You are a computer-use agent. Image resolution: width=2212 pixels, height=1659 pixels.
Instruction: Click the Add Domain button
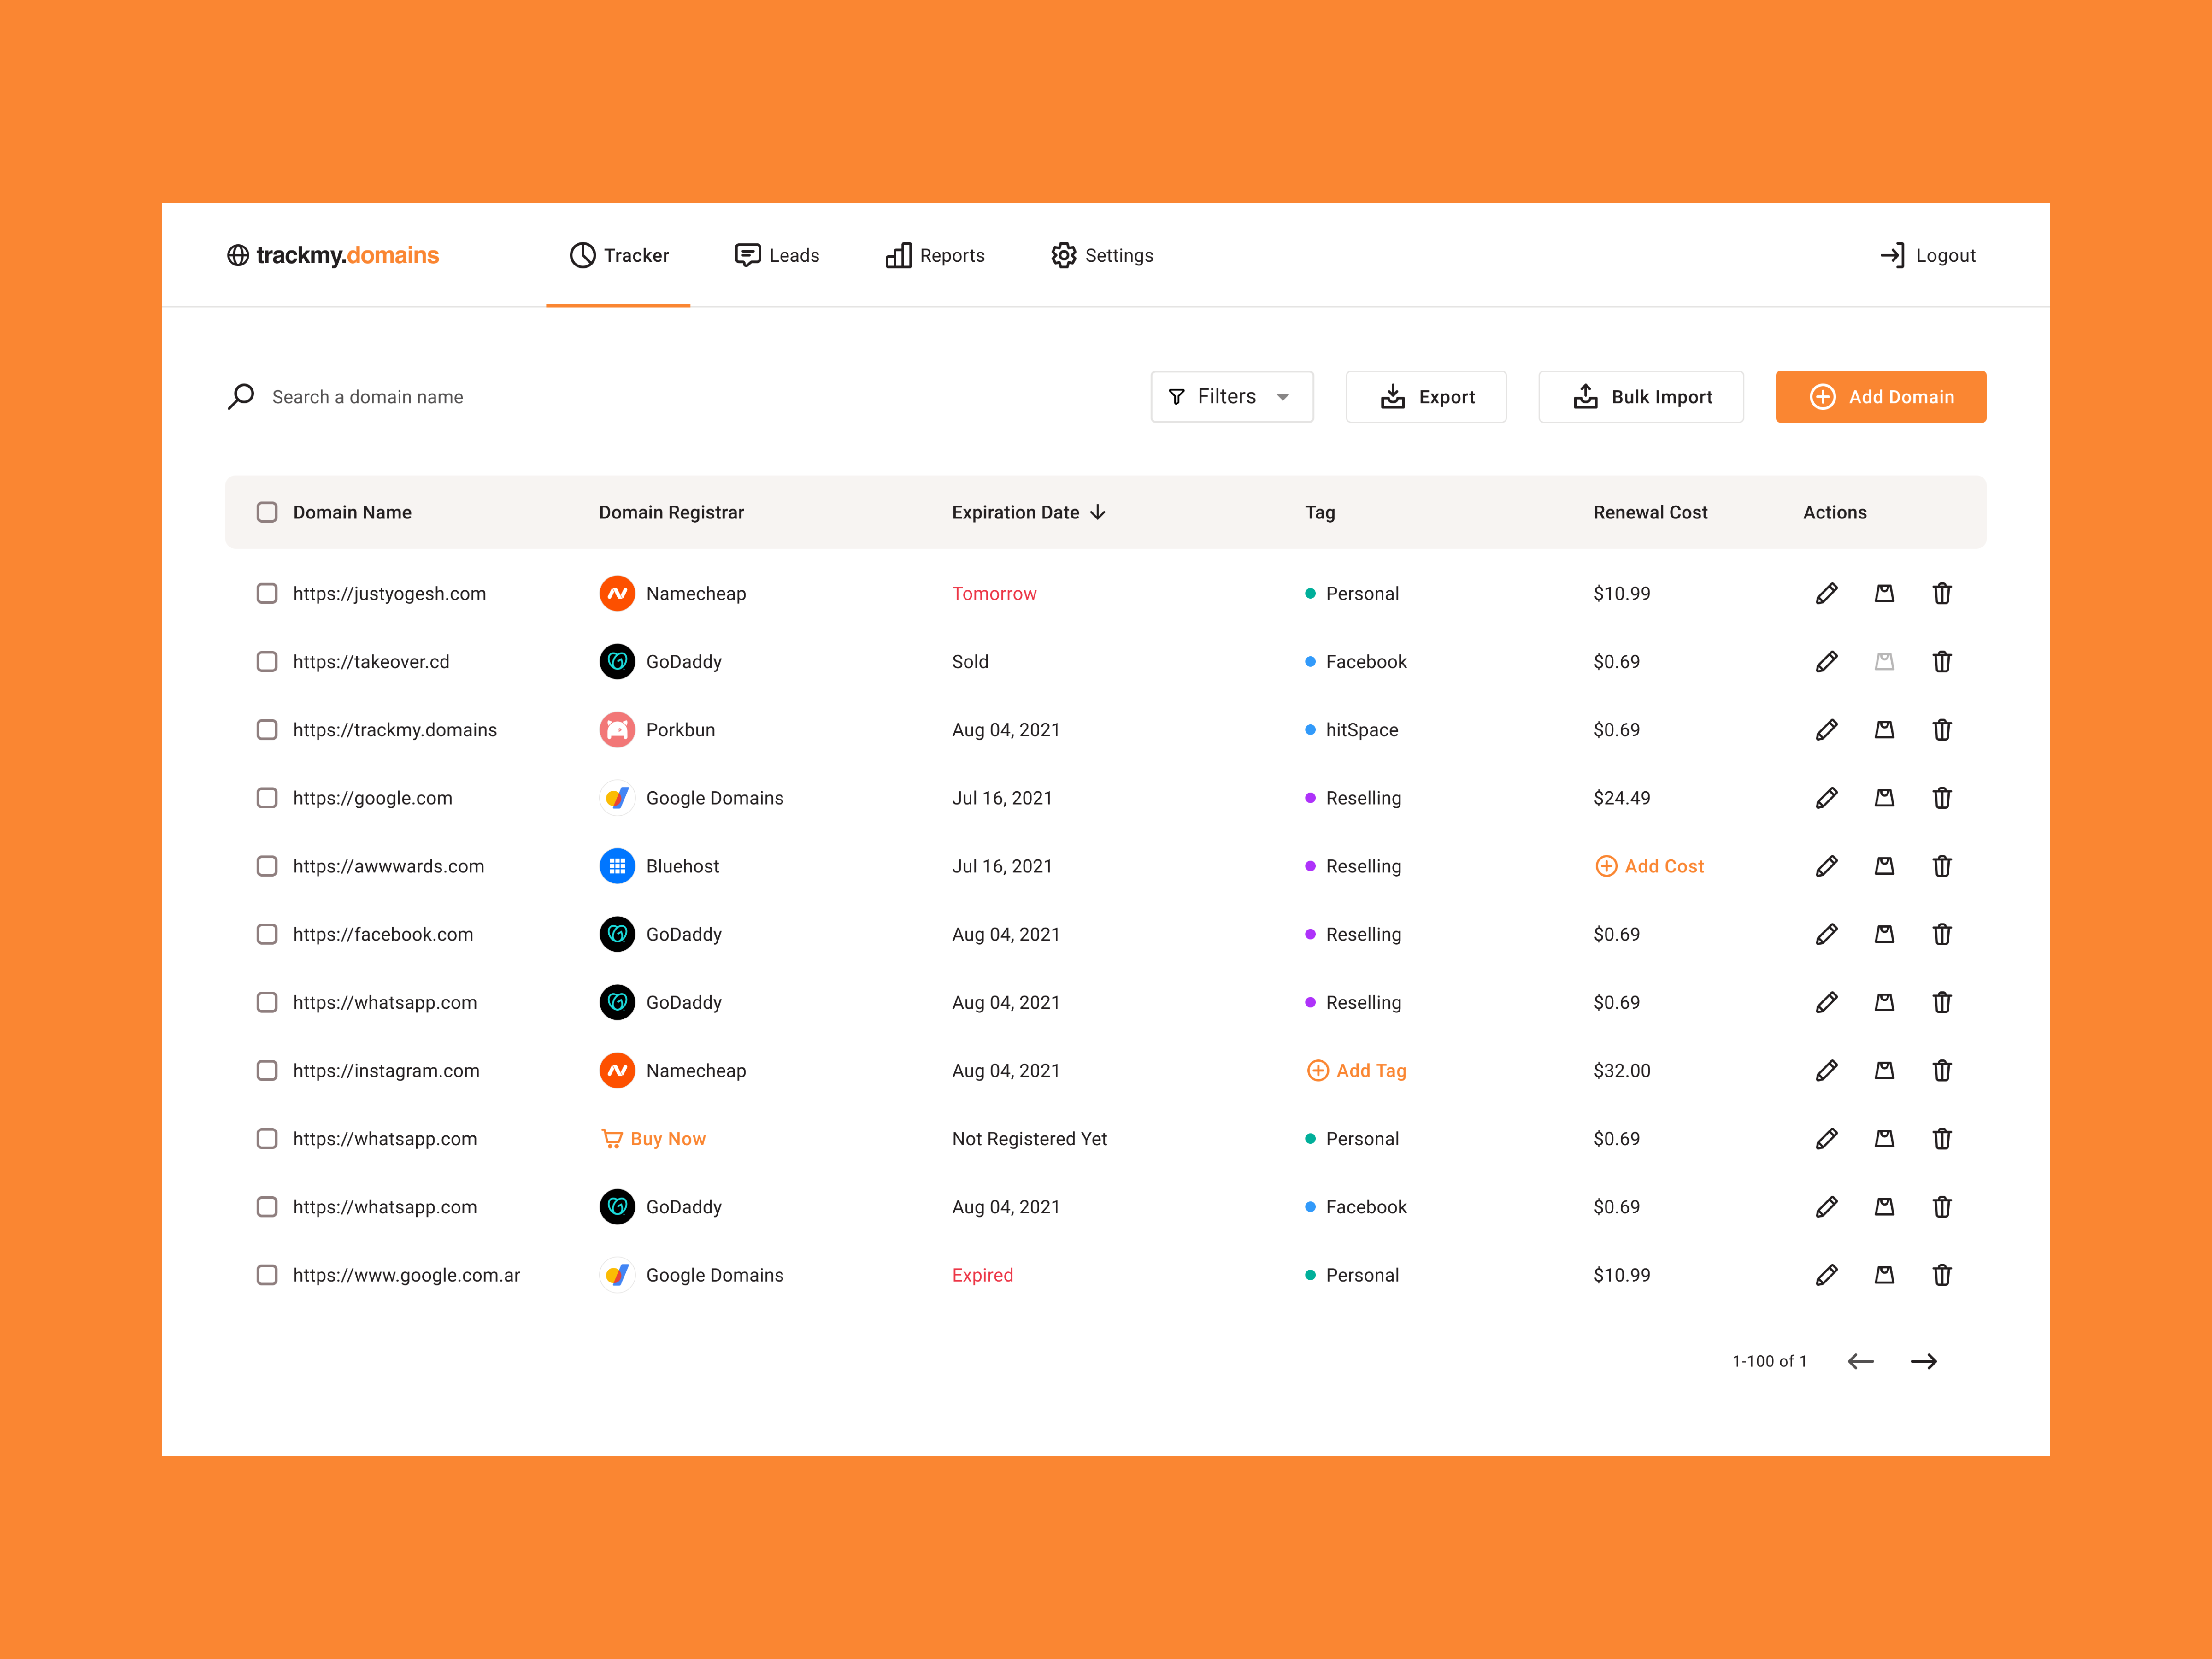point(1881,396)
